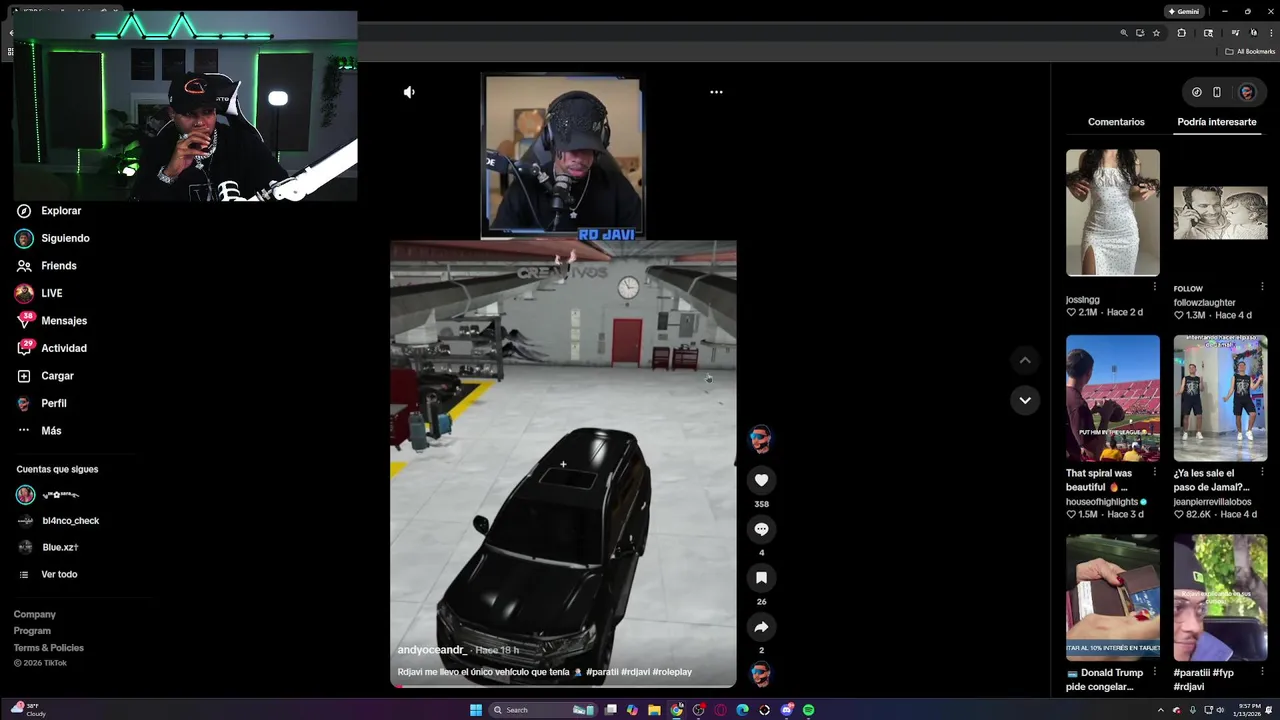The image size is (1280, 720).
Task: Open Mensajes inbox
Action: click(x=52, y=321)
